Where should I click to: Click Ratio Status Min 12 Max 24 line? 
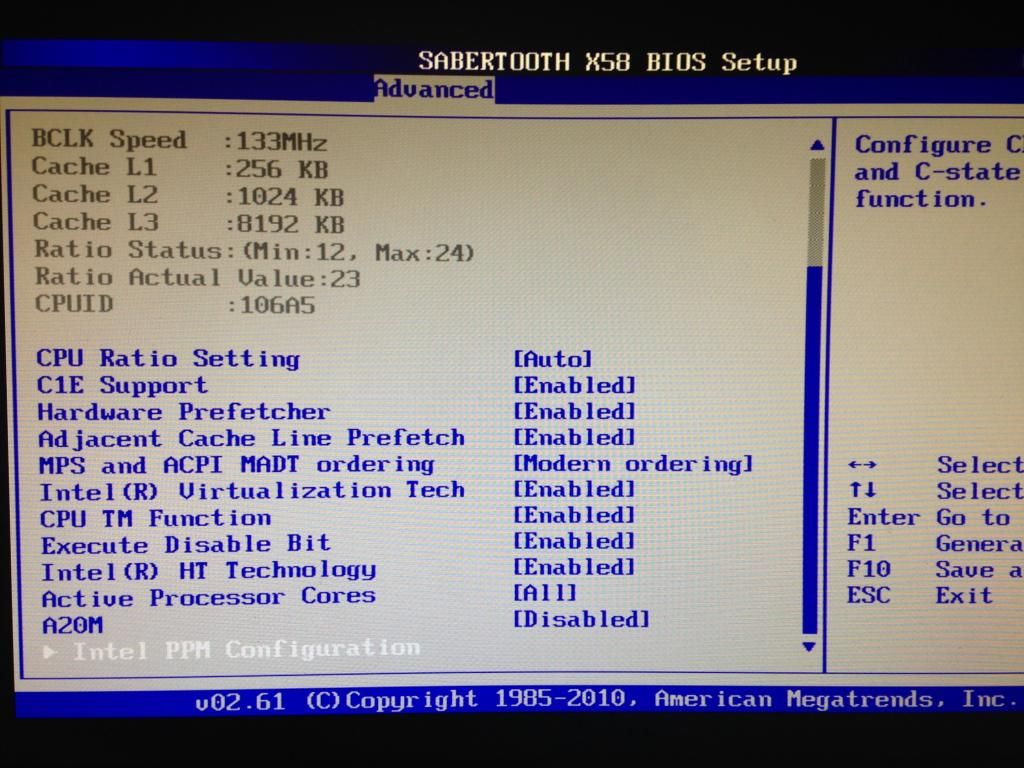pyautogui.click(x=255, y=251)
